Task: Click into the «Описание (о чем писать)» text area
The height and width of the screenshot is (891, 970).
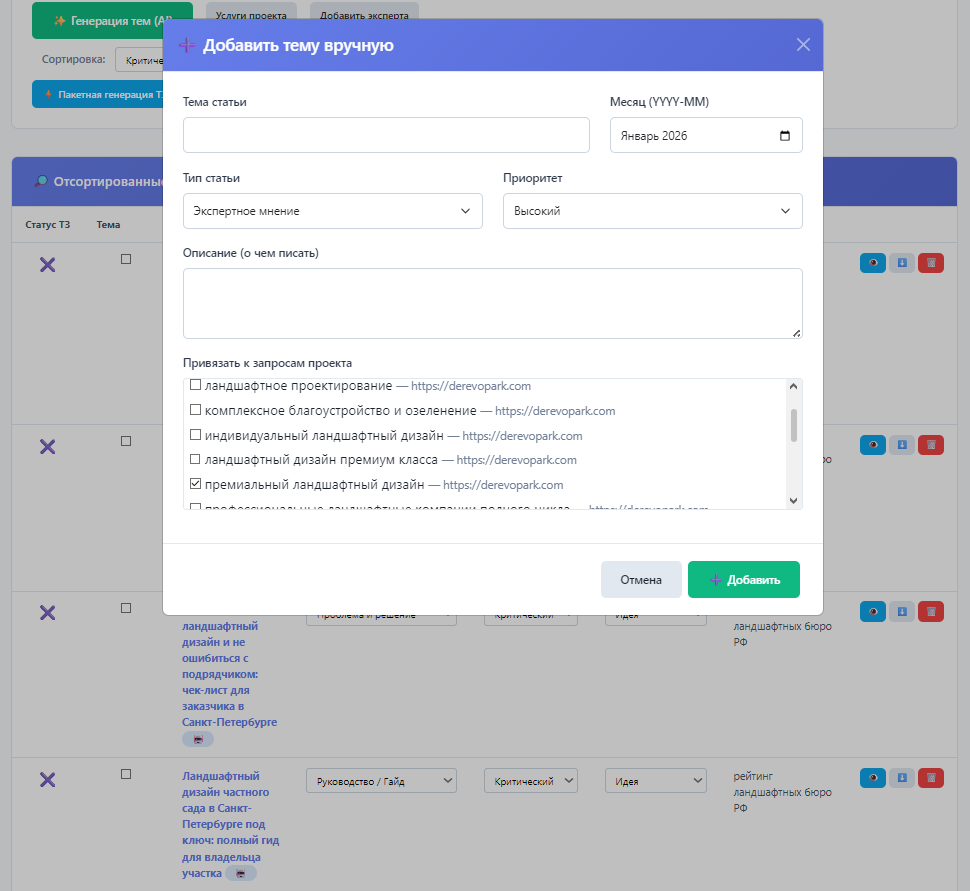Action: click(492, 303)
